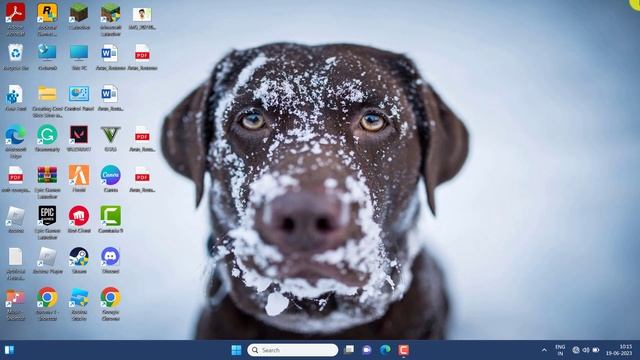640x360 pixels.
Task: Click the battery icon in system tray
Action: (x=596, y=350)
